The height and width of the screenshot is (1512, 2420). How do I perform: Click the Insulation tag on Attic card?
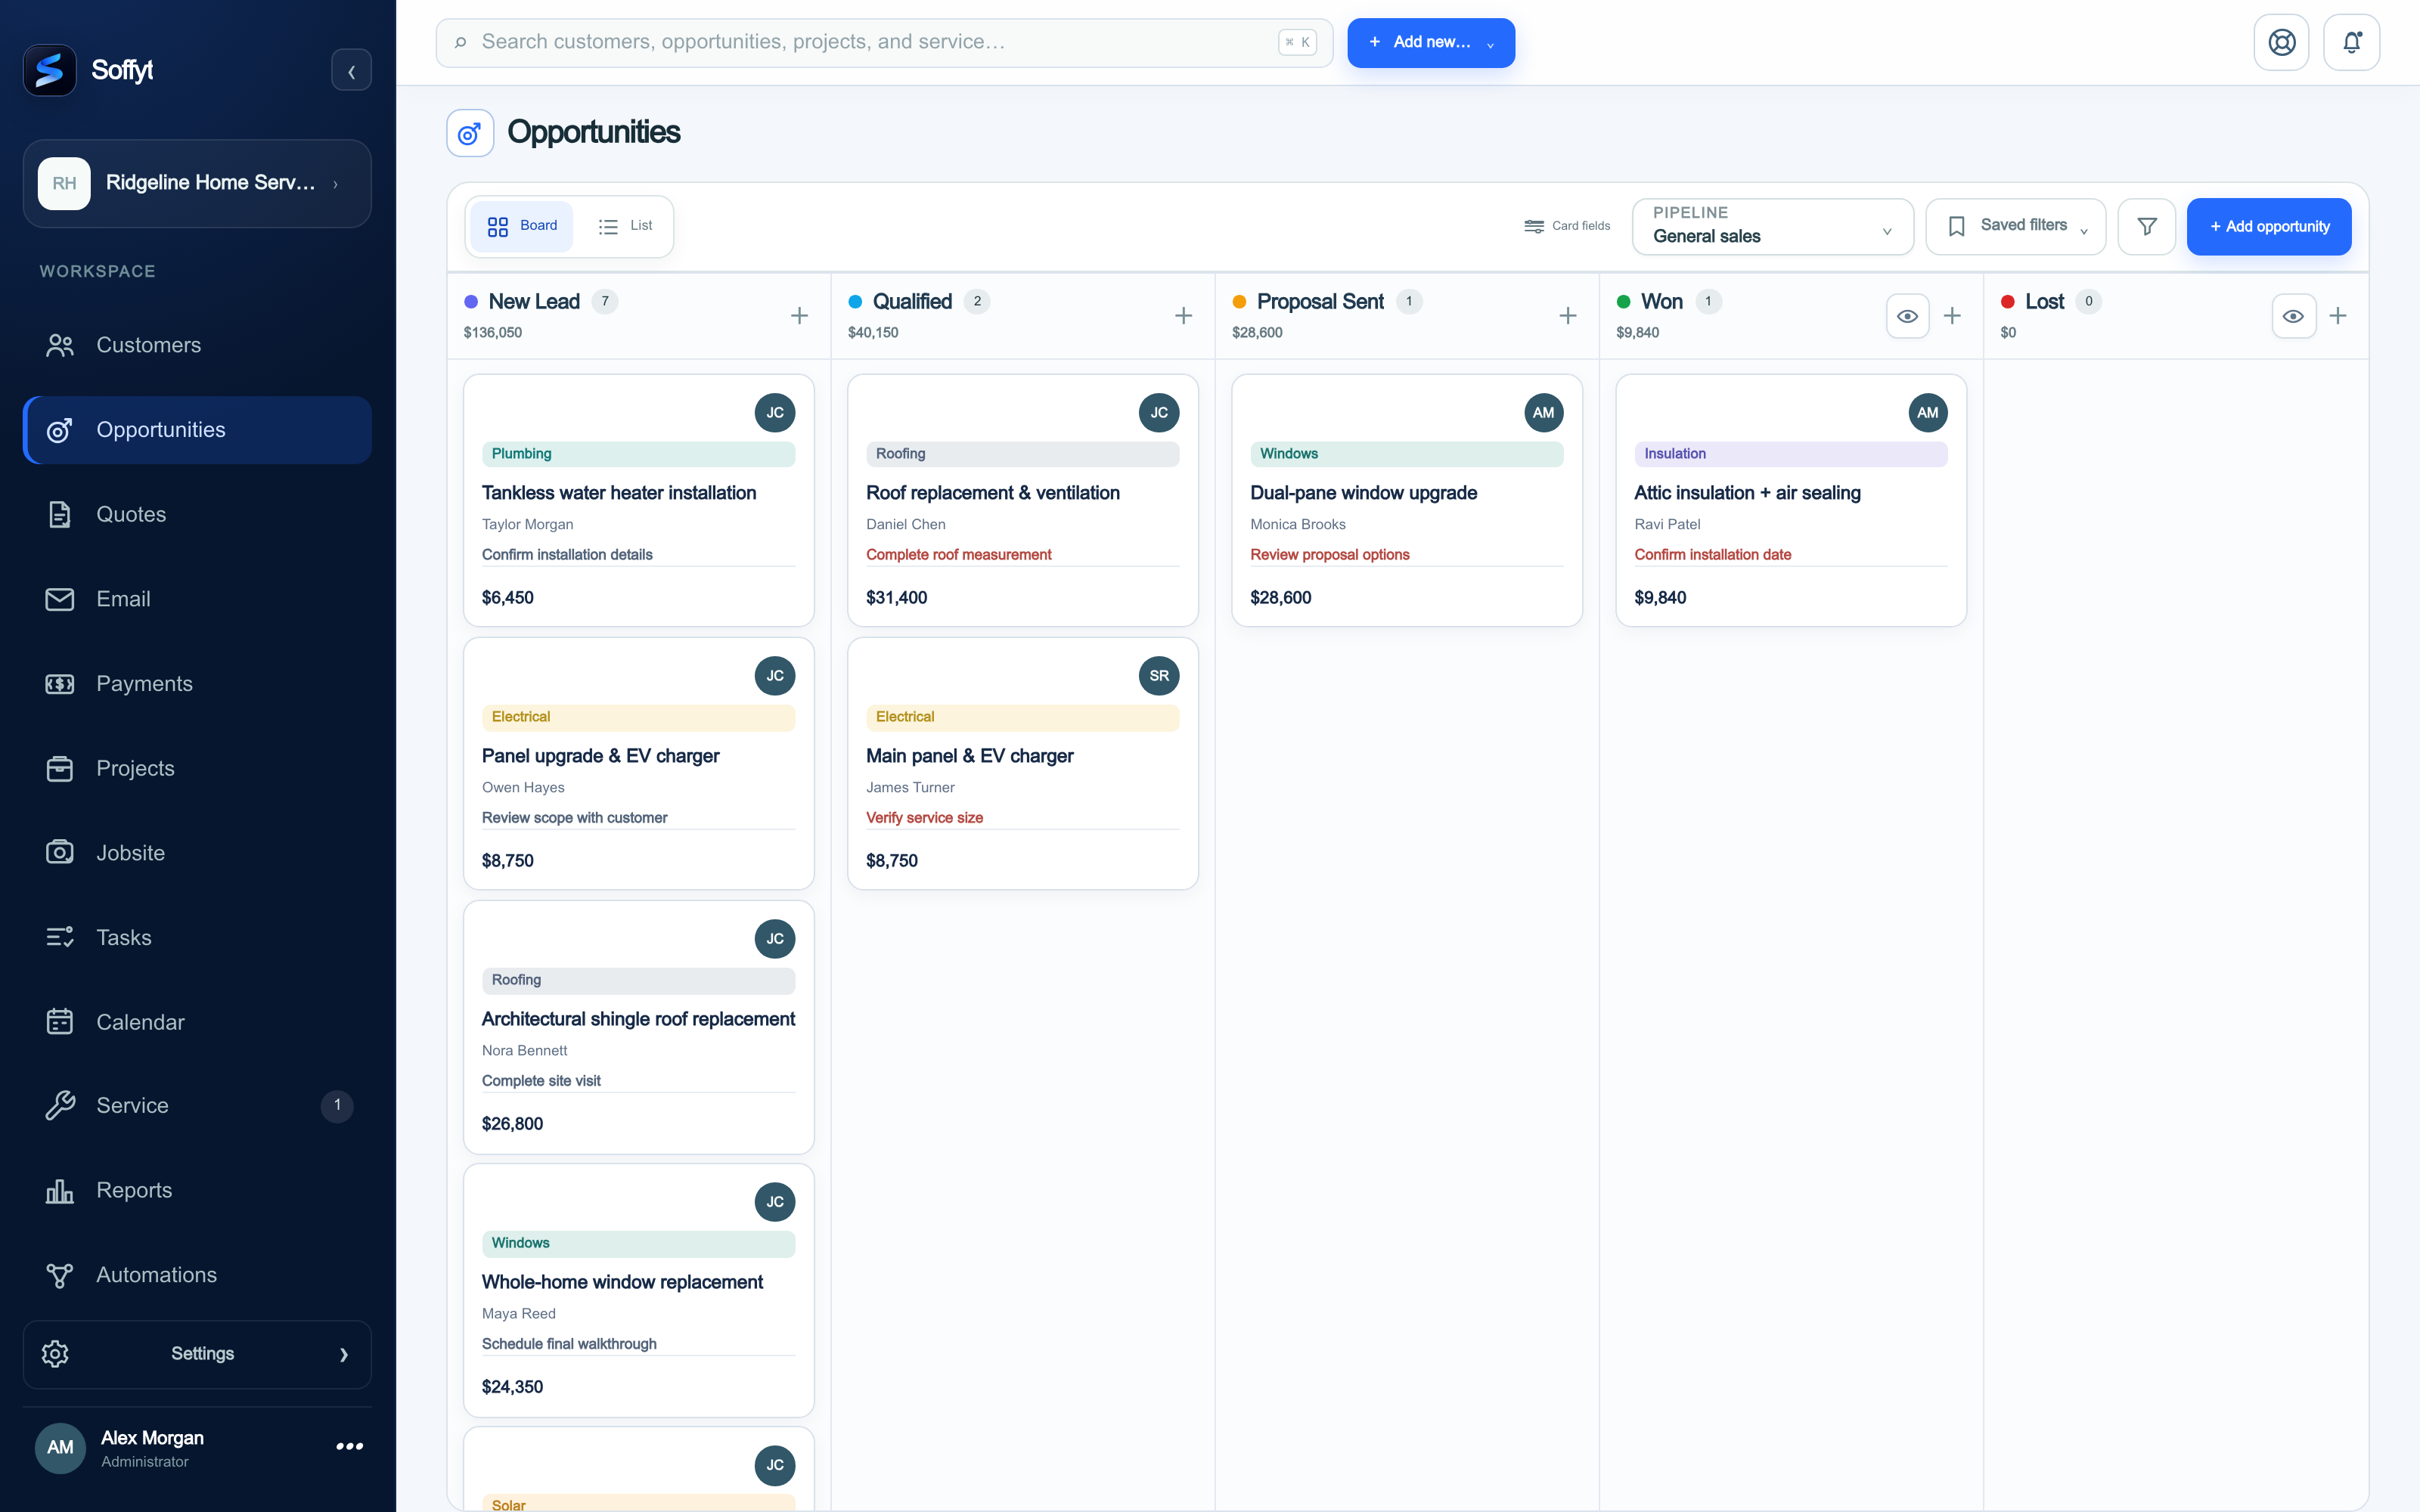click(1790, 454)
